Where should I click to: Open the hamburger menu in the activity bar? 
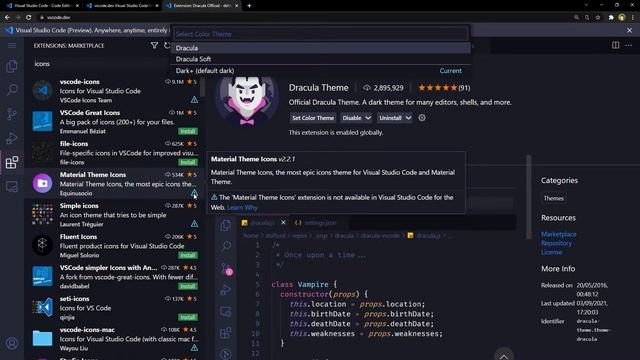12,45
